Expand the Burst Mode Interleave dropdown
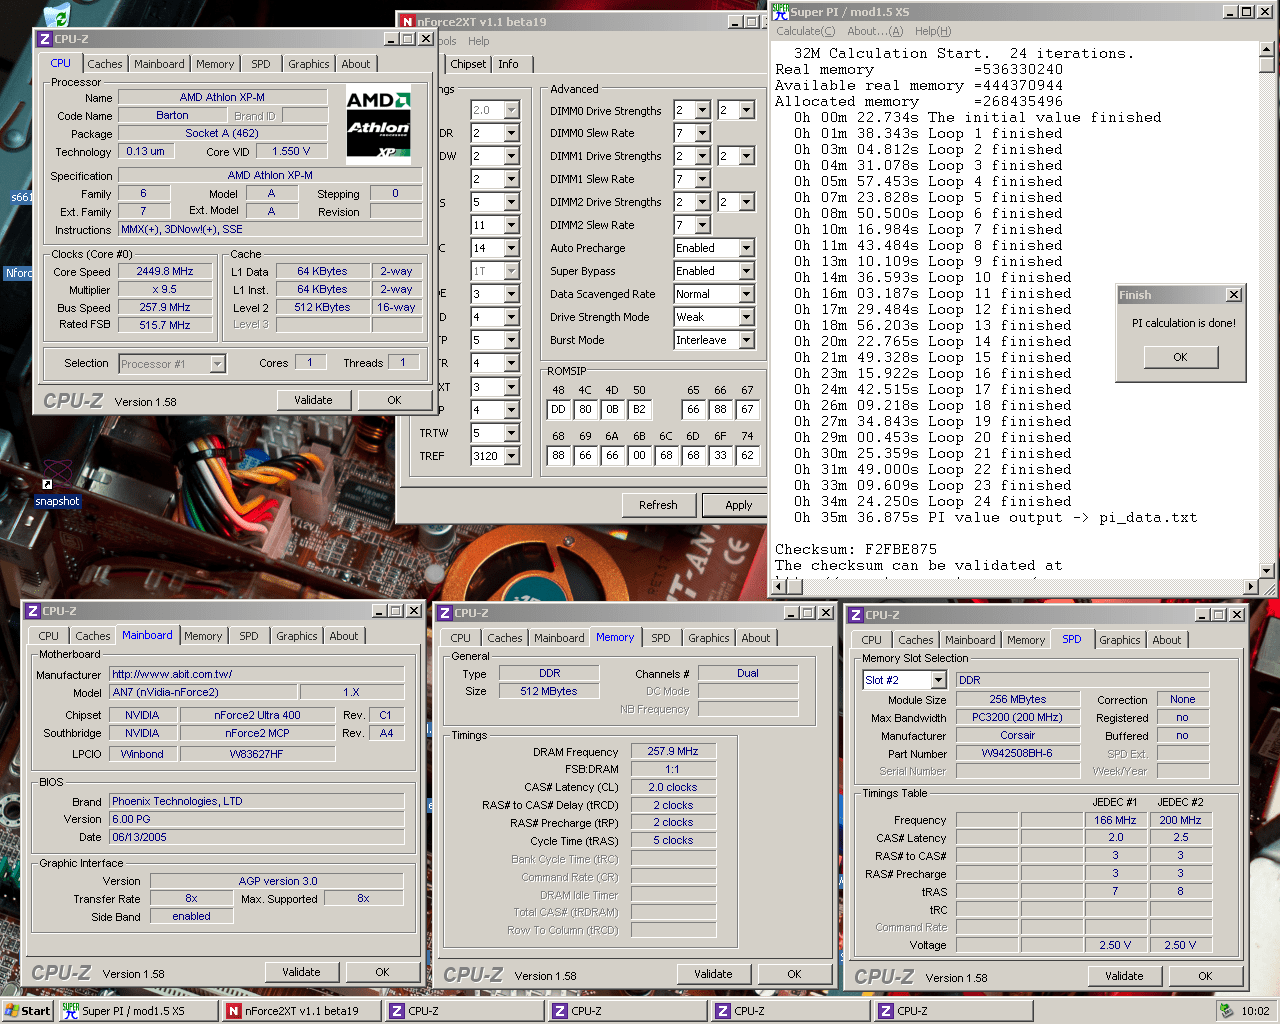Image resolution: width=1280 pixels, height=1024 pixels. (746, 340)
